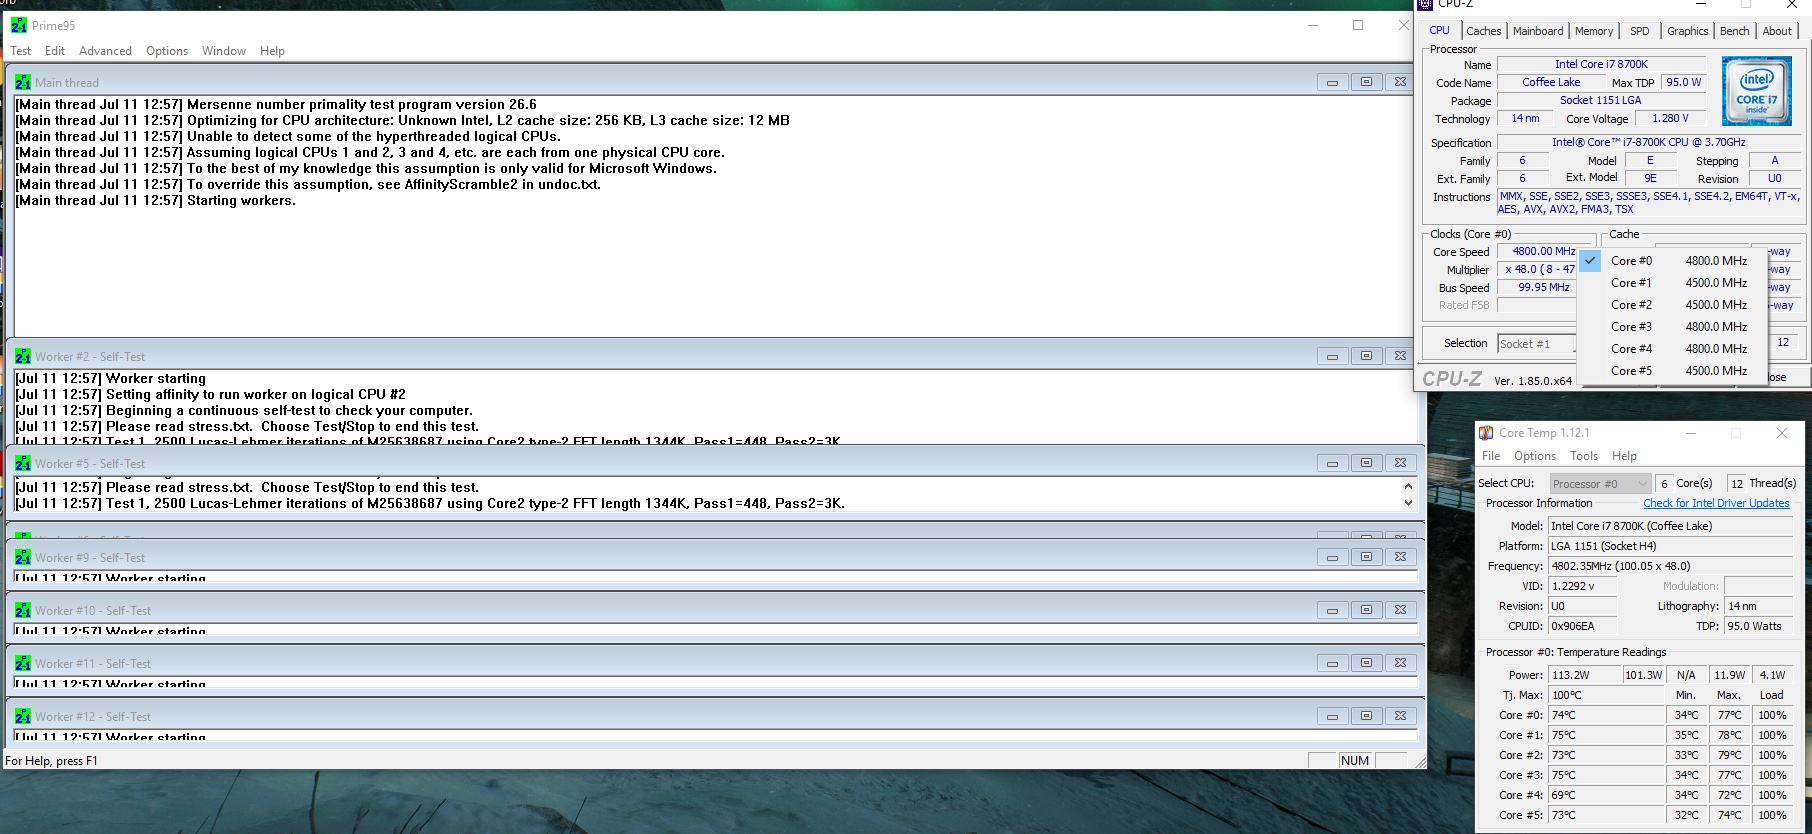The height and width of the screenshot is (834, 1812).
Task: Maximize the Main thread child window
Action: pyautogui.click(x=1366, y=82)
